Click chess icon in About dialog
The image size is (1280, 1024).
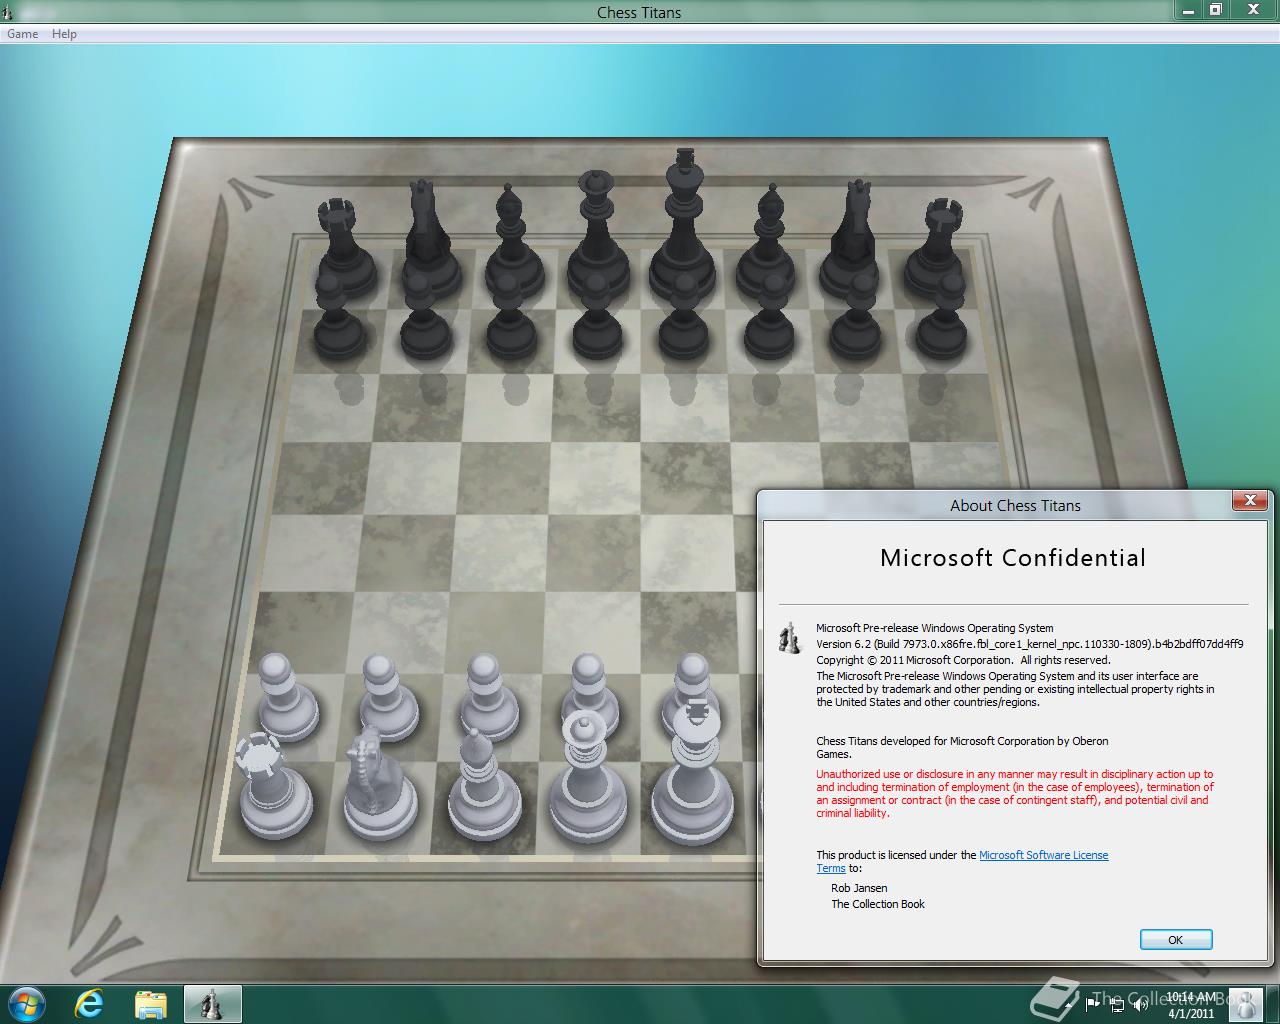[790, 638]
